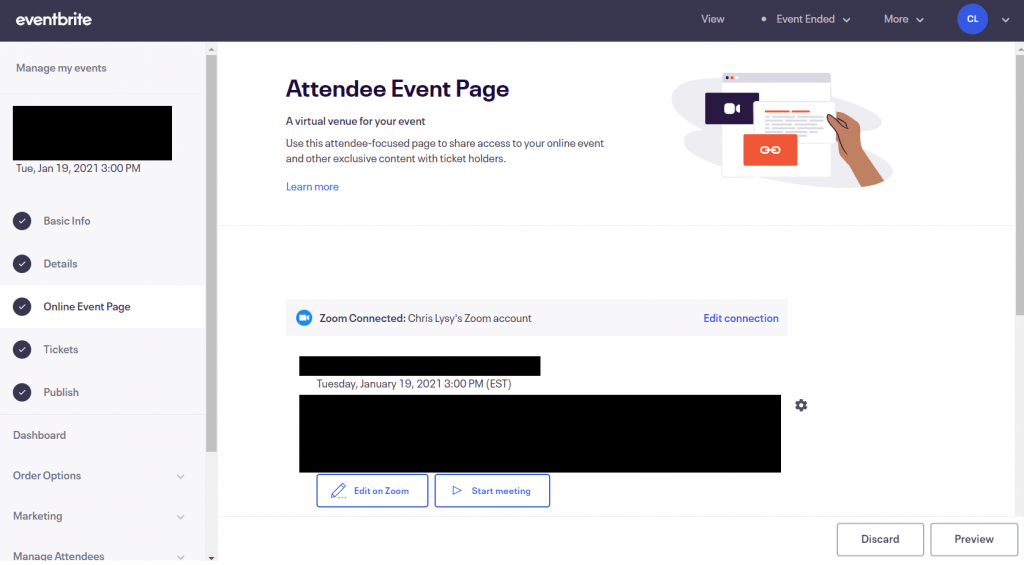Click the sidebar scroll down arrow
1024x565 pixels.
211,558
